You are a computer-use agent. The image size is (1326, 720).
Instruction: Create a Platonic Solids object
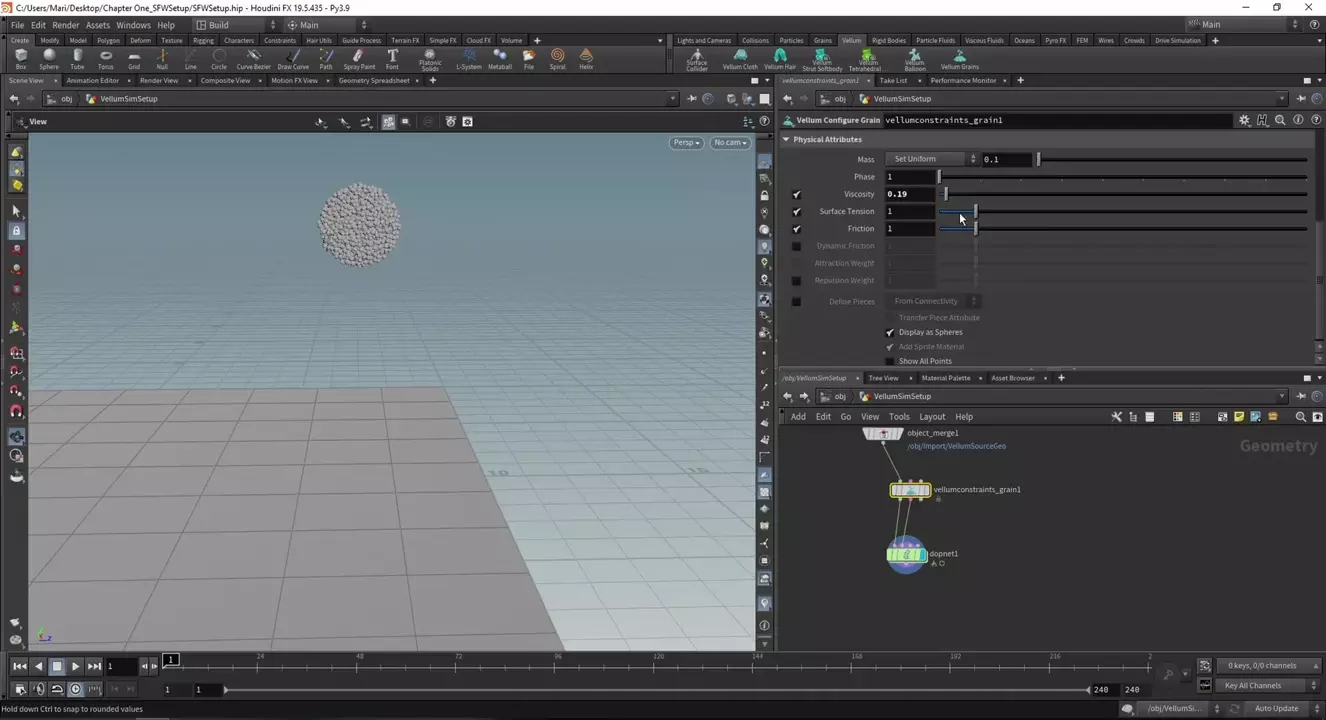pyautogui.click(x=430, y=58)
